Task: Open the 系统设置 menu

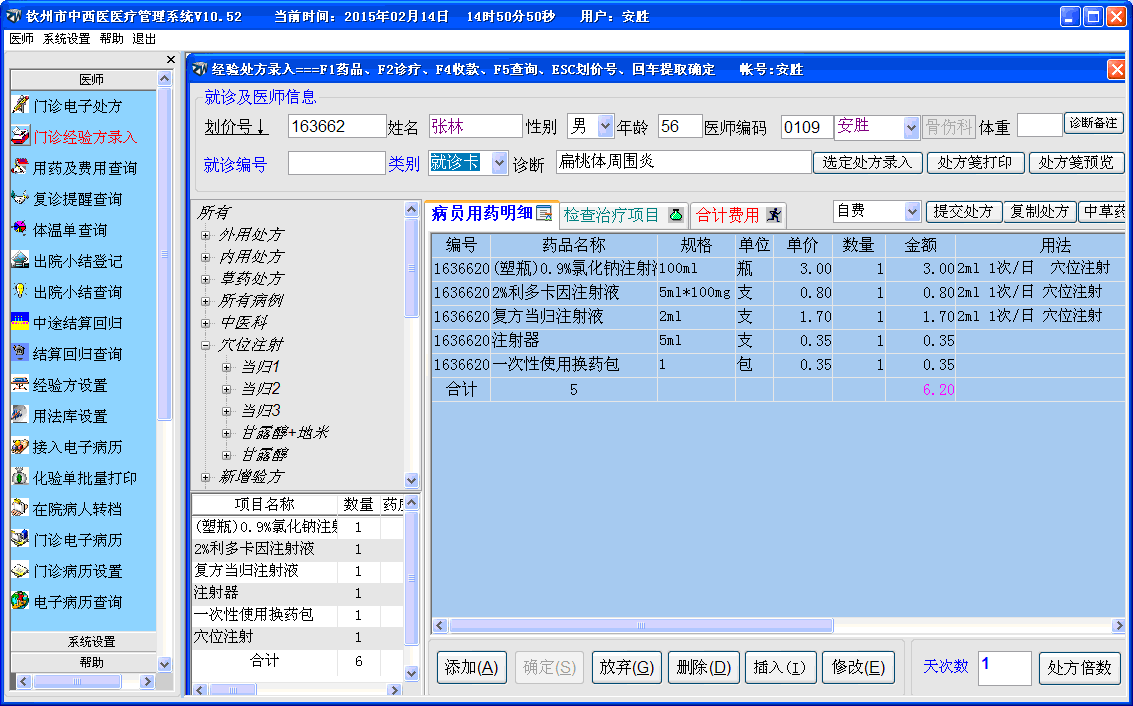Action: pyautogui.click(x=66, y=38)
